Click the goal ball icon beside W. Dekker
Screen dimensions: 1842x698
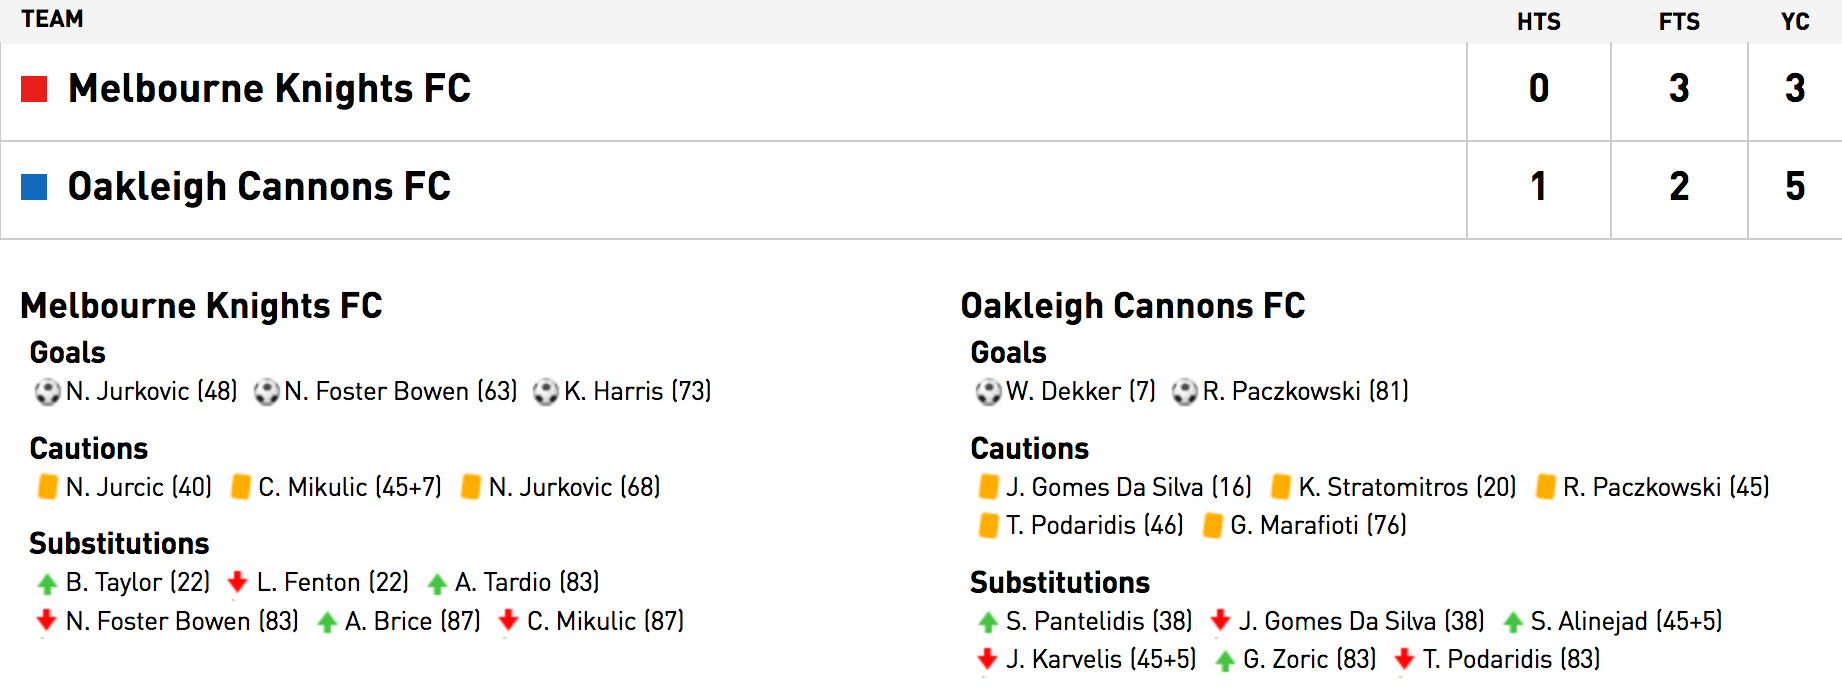(988, 392)
